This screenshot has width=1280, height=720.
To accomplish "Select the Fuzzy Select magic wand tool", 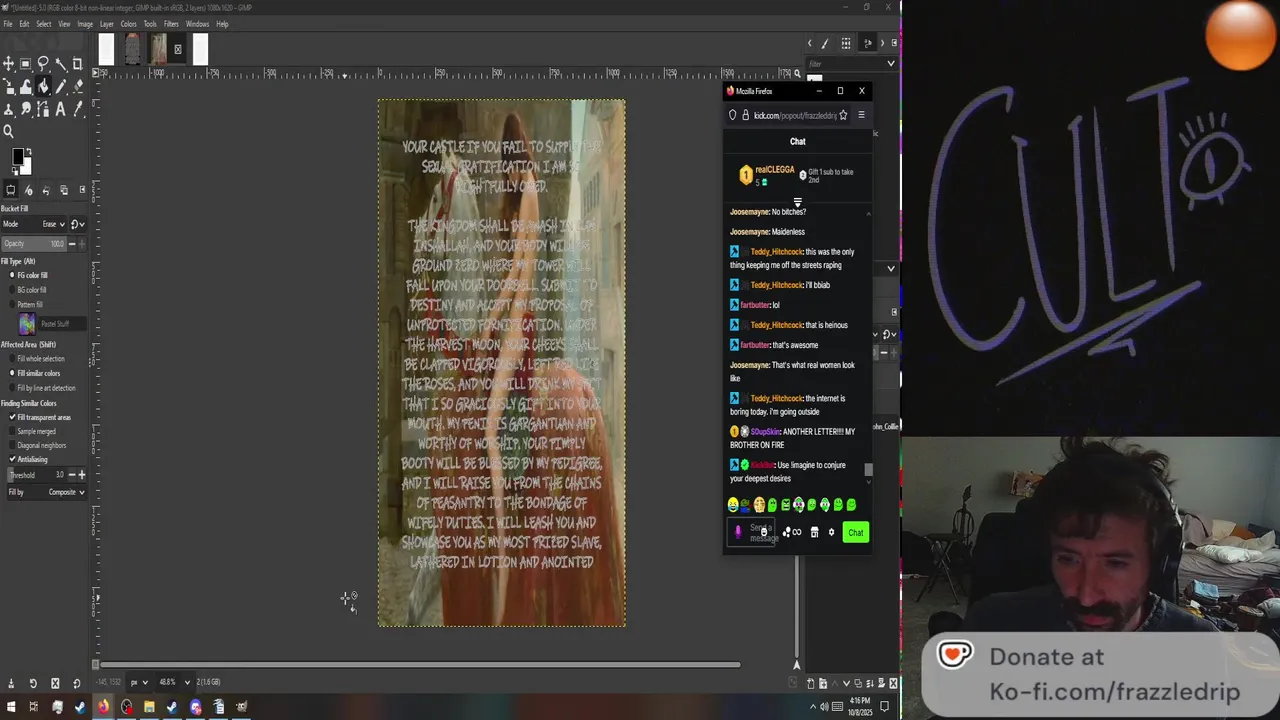I will click(61, 64).
